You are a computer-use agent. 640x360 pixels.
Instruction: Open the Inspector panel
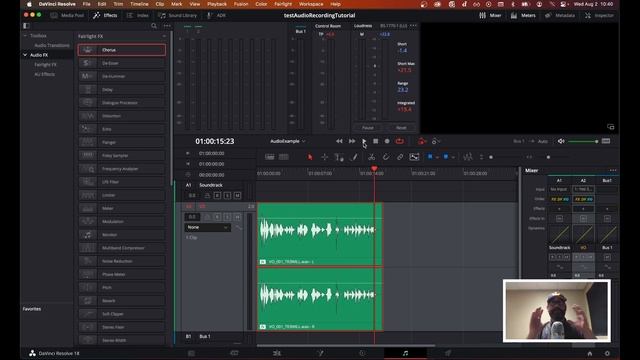(599, 16)
